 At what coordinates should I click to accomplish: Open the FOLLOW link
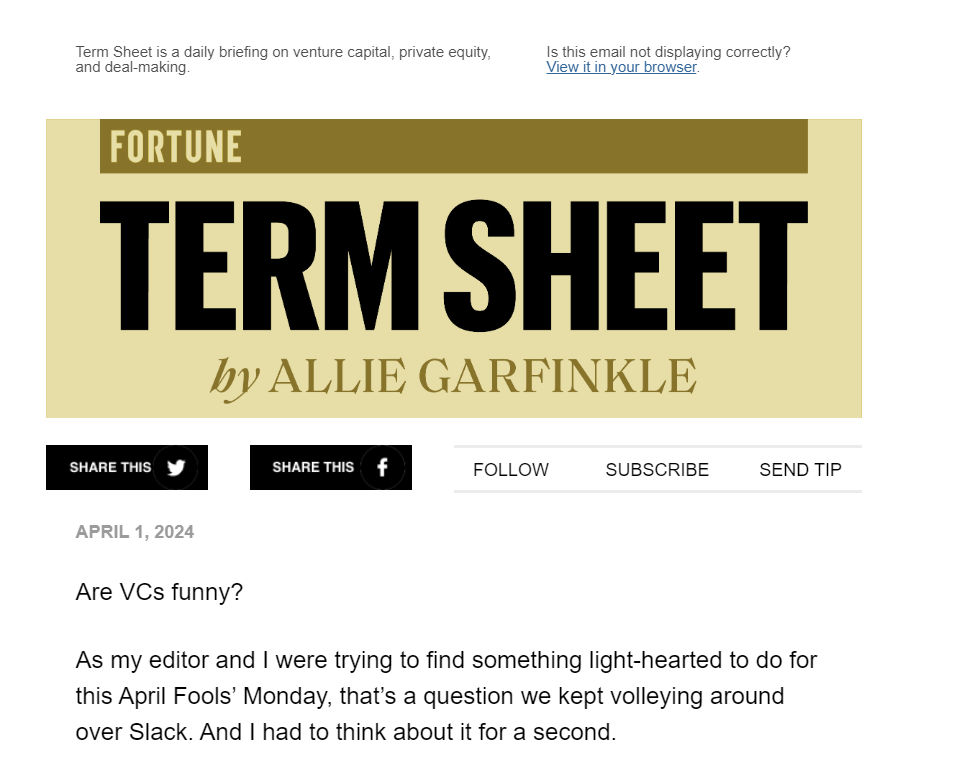[x=511, y=470]
